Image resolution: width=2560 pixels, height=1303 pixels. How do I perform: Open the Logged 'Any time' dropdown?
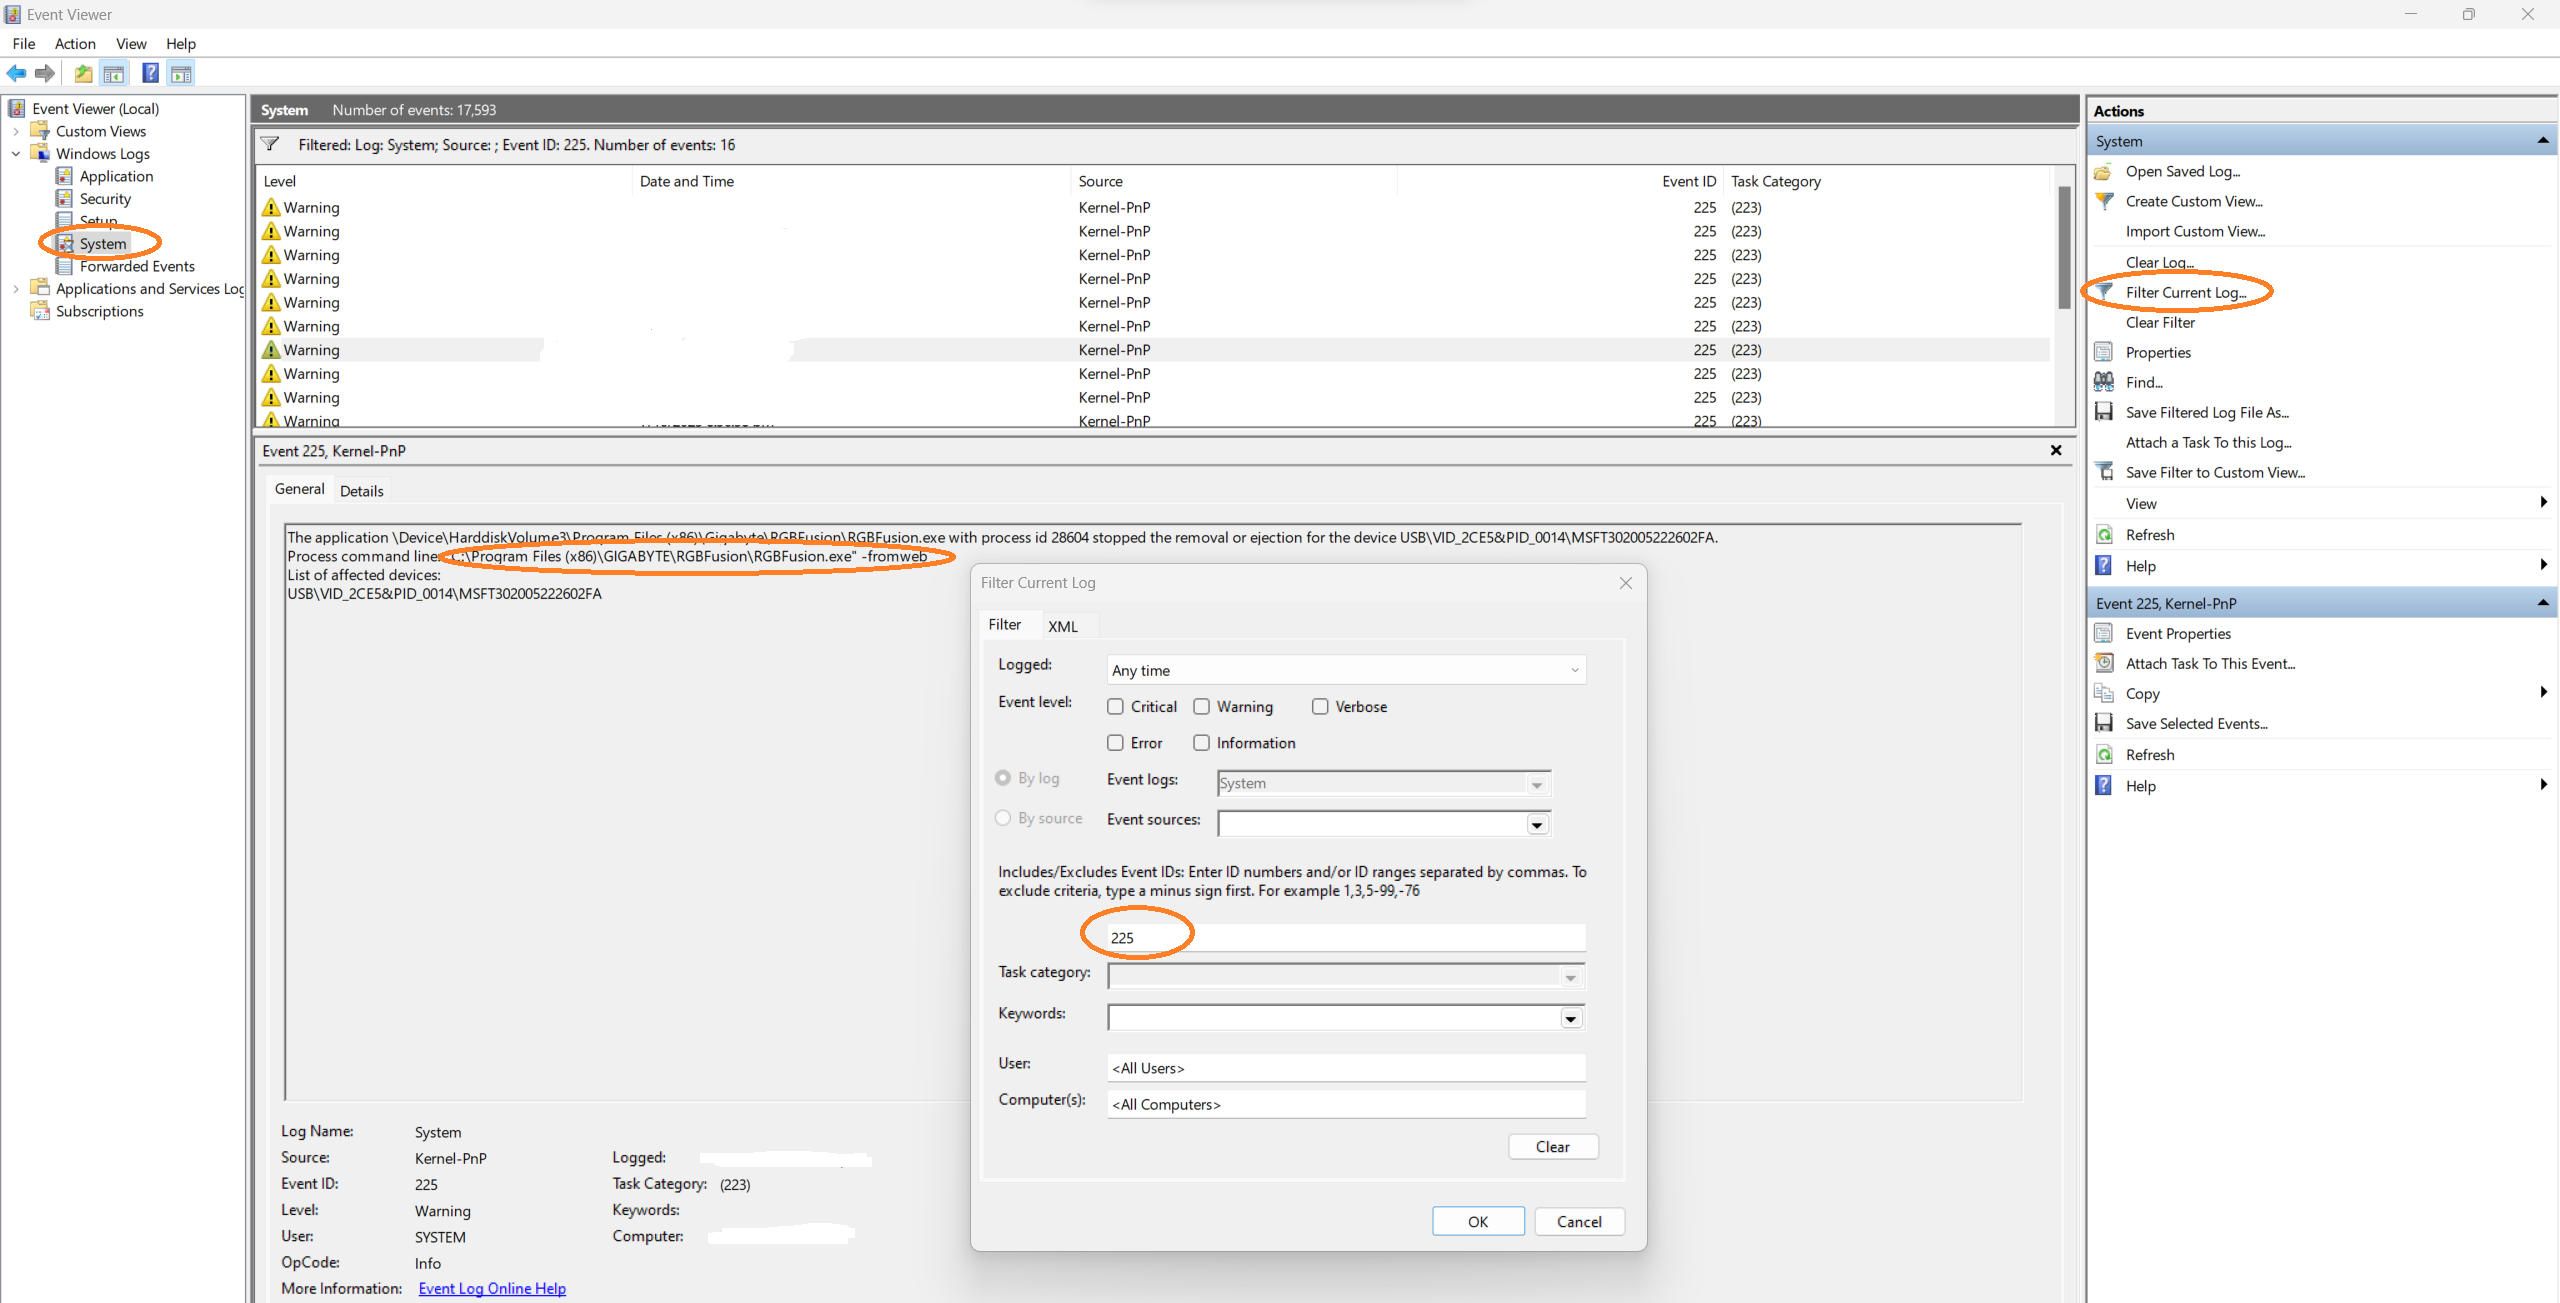click(x=1573, y=669)
